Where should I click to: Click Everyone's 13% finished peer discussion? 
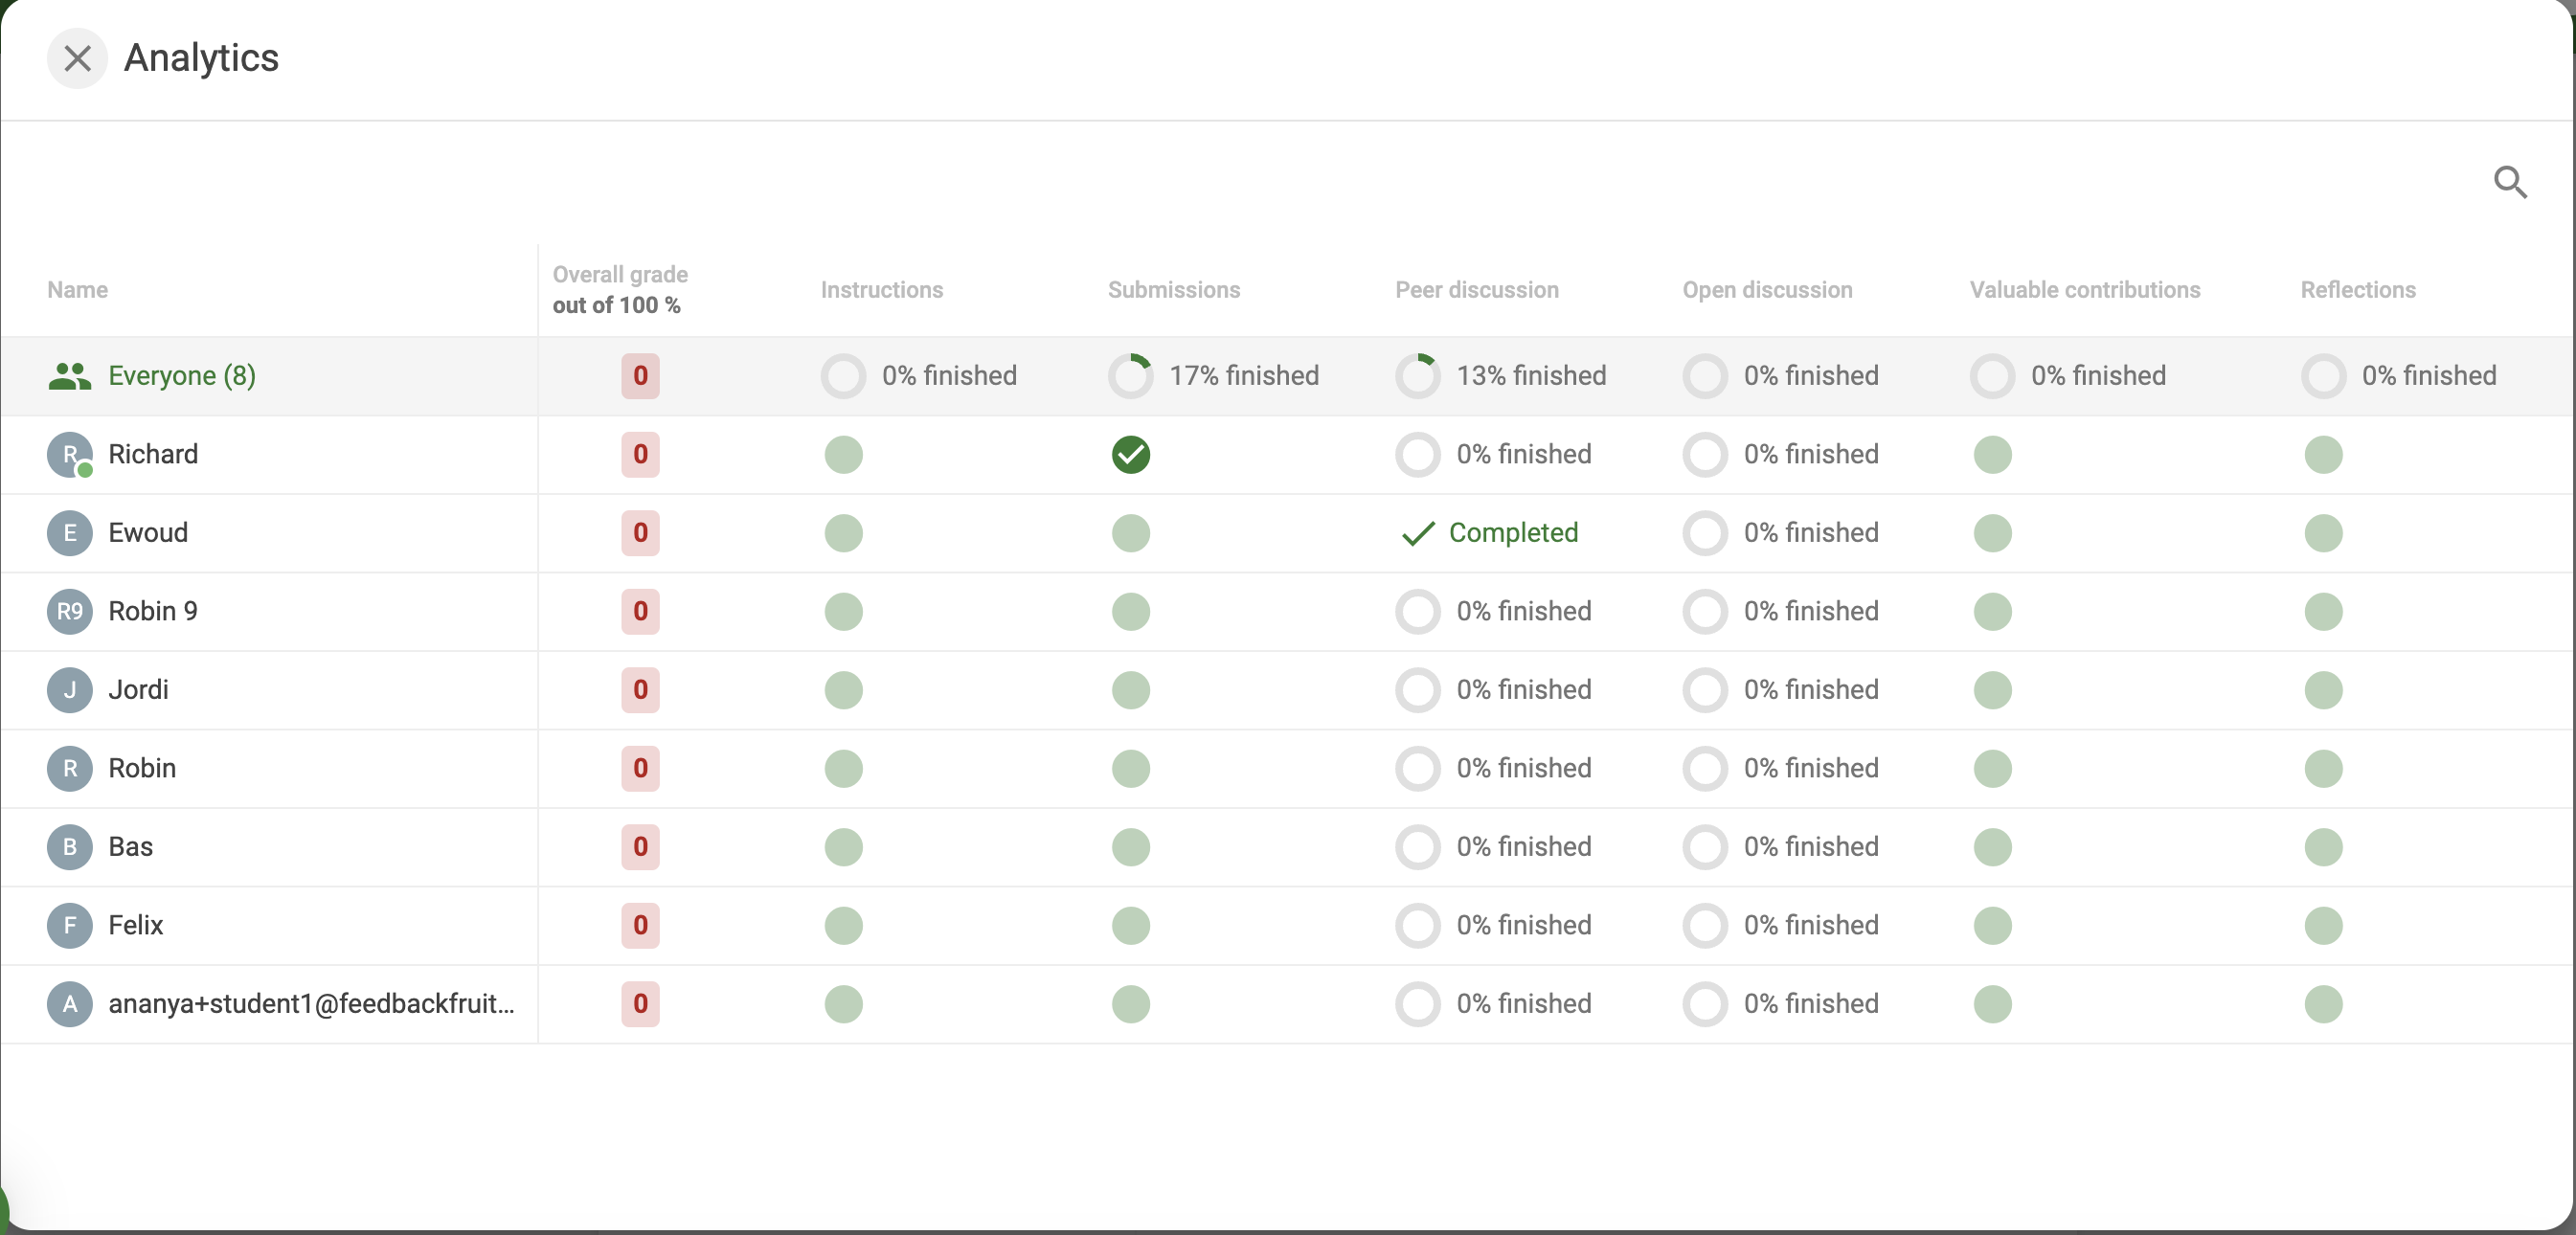pyautogui.click(x=1501, y=376)
